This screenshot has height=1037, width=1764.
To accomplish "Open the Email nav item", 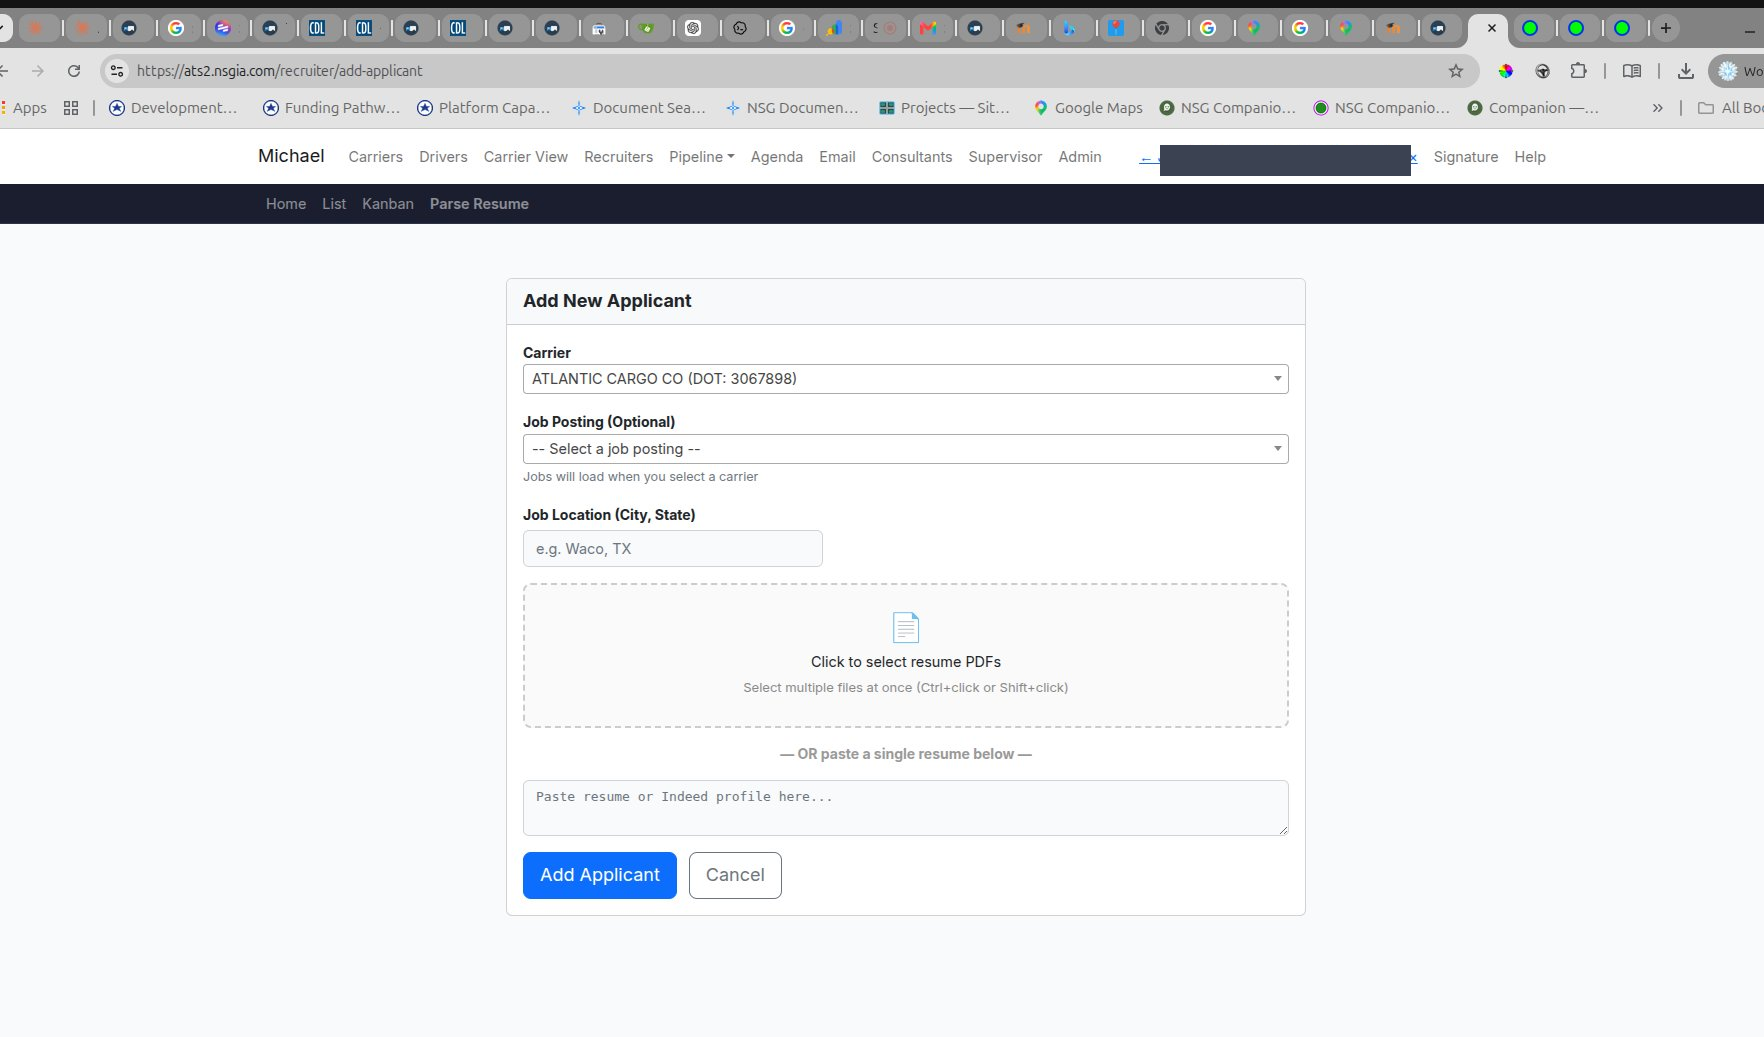I will coord(837,157).
